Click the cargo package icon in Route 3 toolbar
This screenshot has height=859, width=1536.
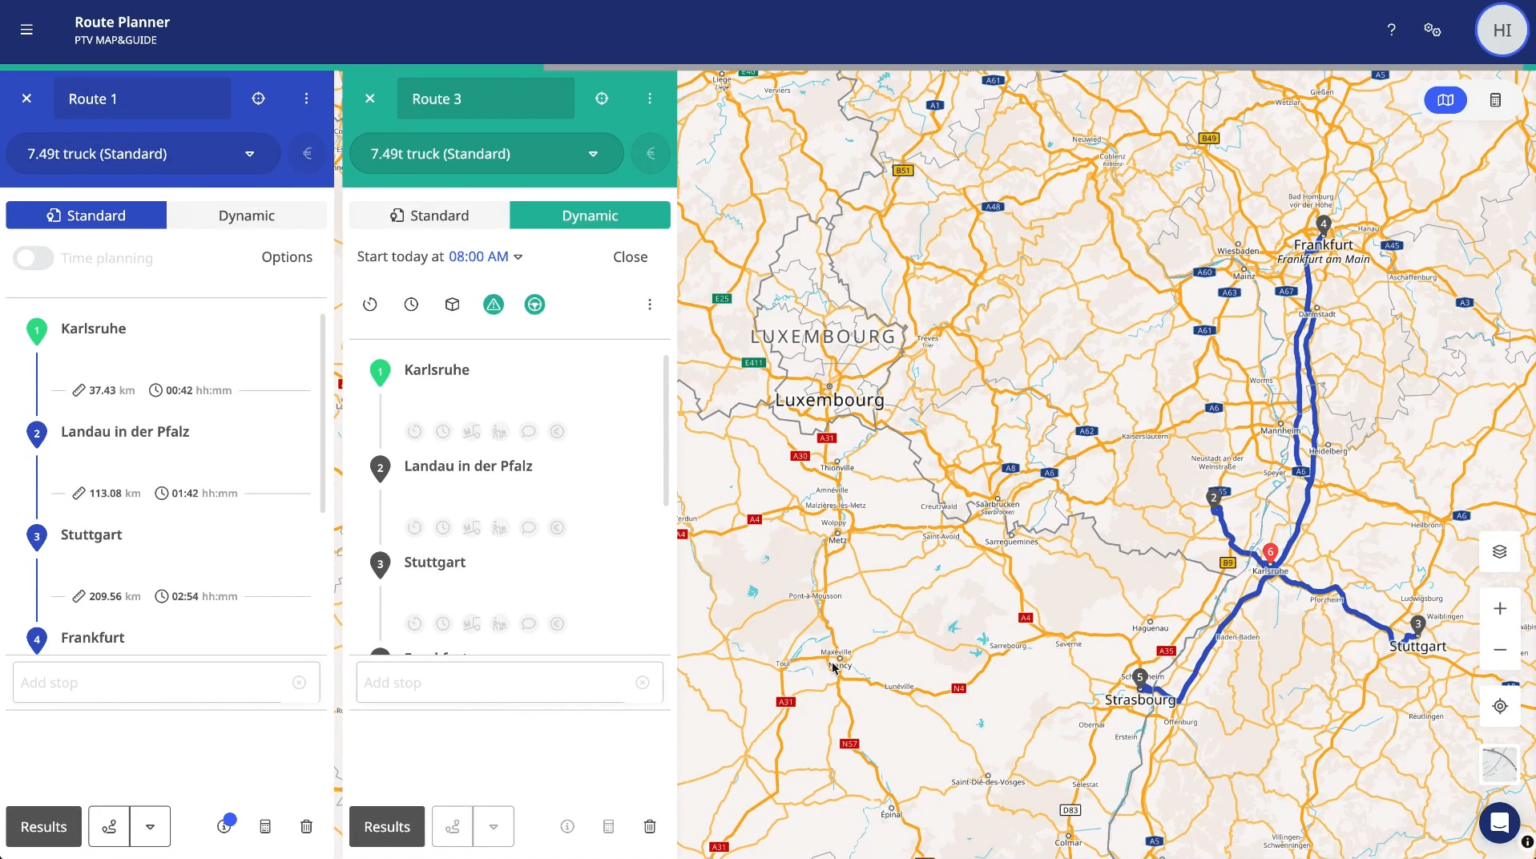pyautogui.click(x=452, y=304)
